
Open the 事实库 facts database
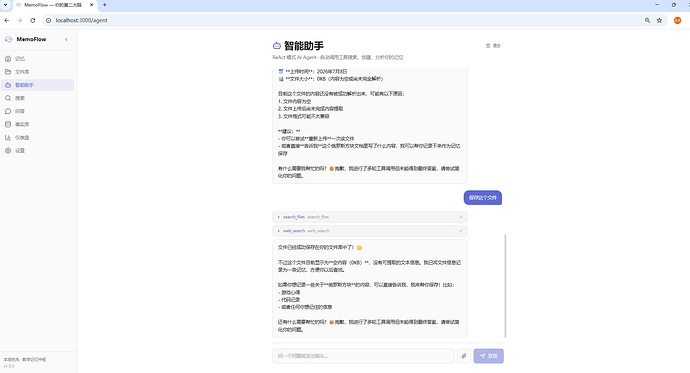click(37, 124)
